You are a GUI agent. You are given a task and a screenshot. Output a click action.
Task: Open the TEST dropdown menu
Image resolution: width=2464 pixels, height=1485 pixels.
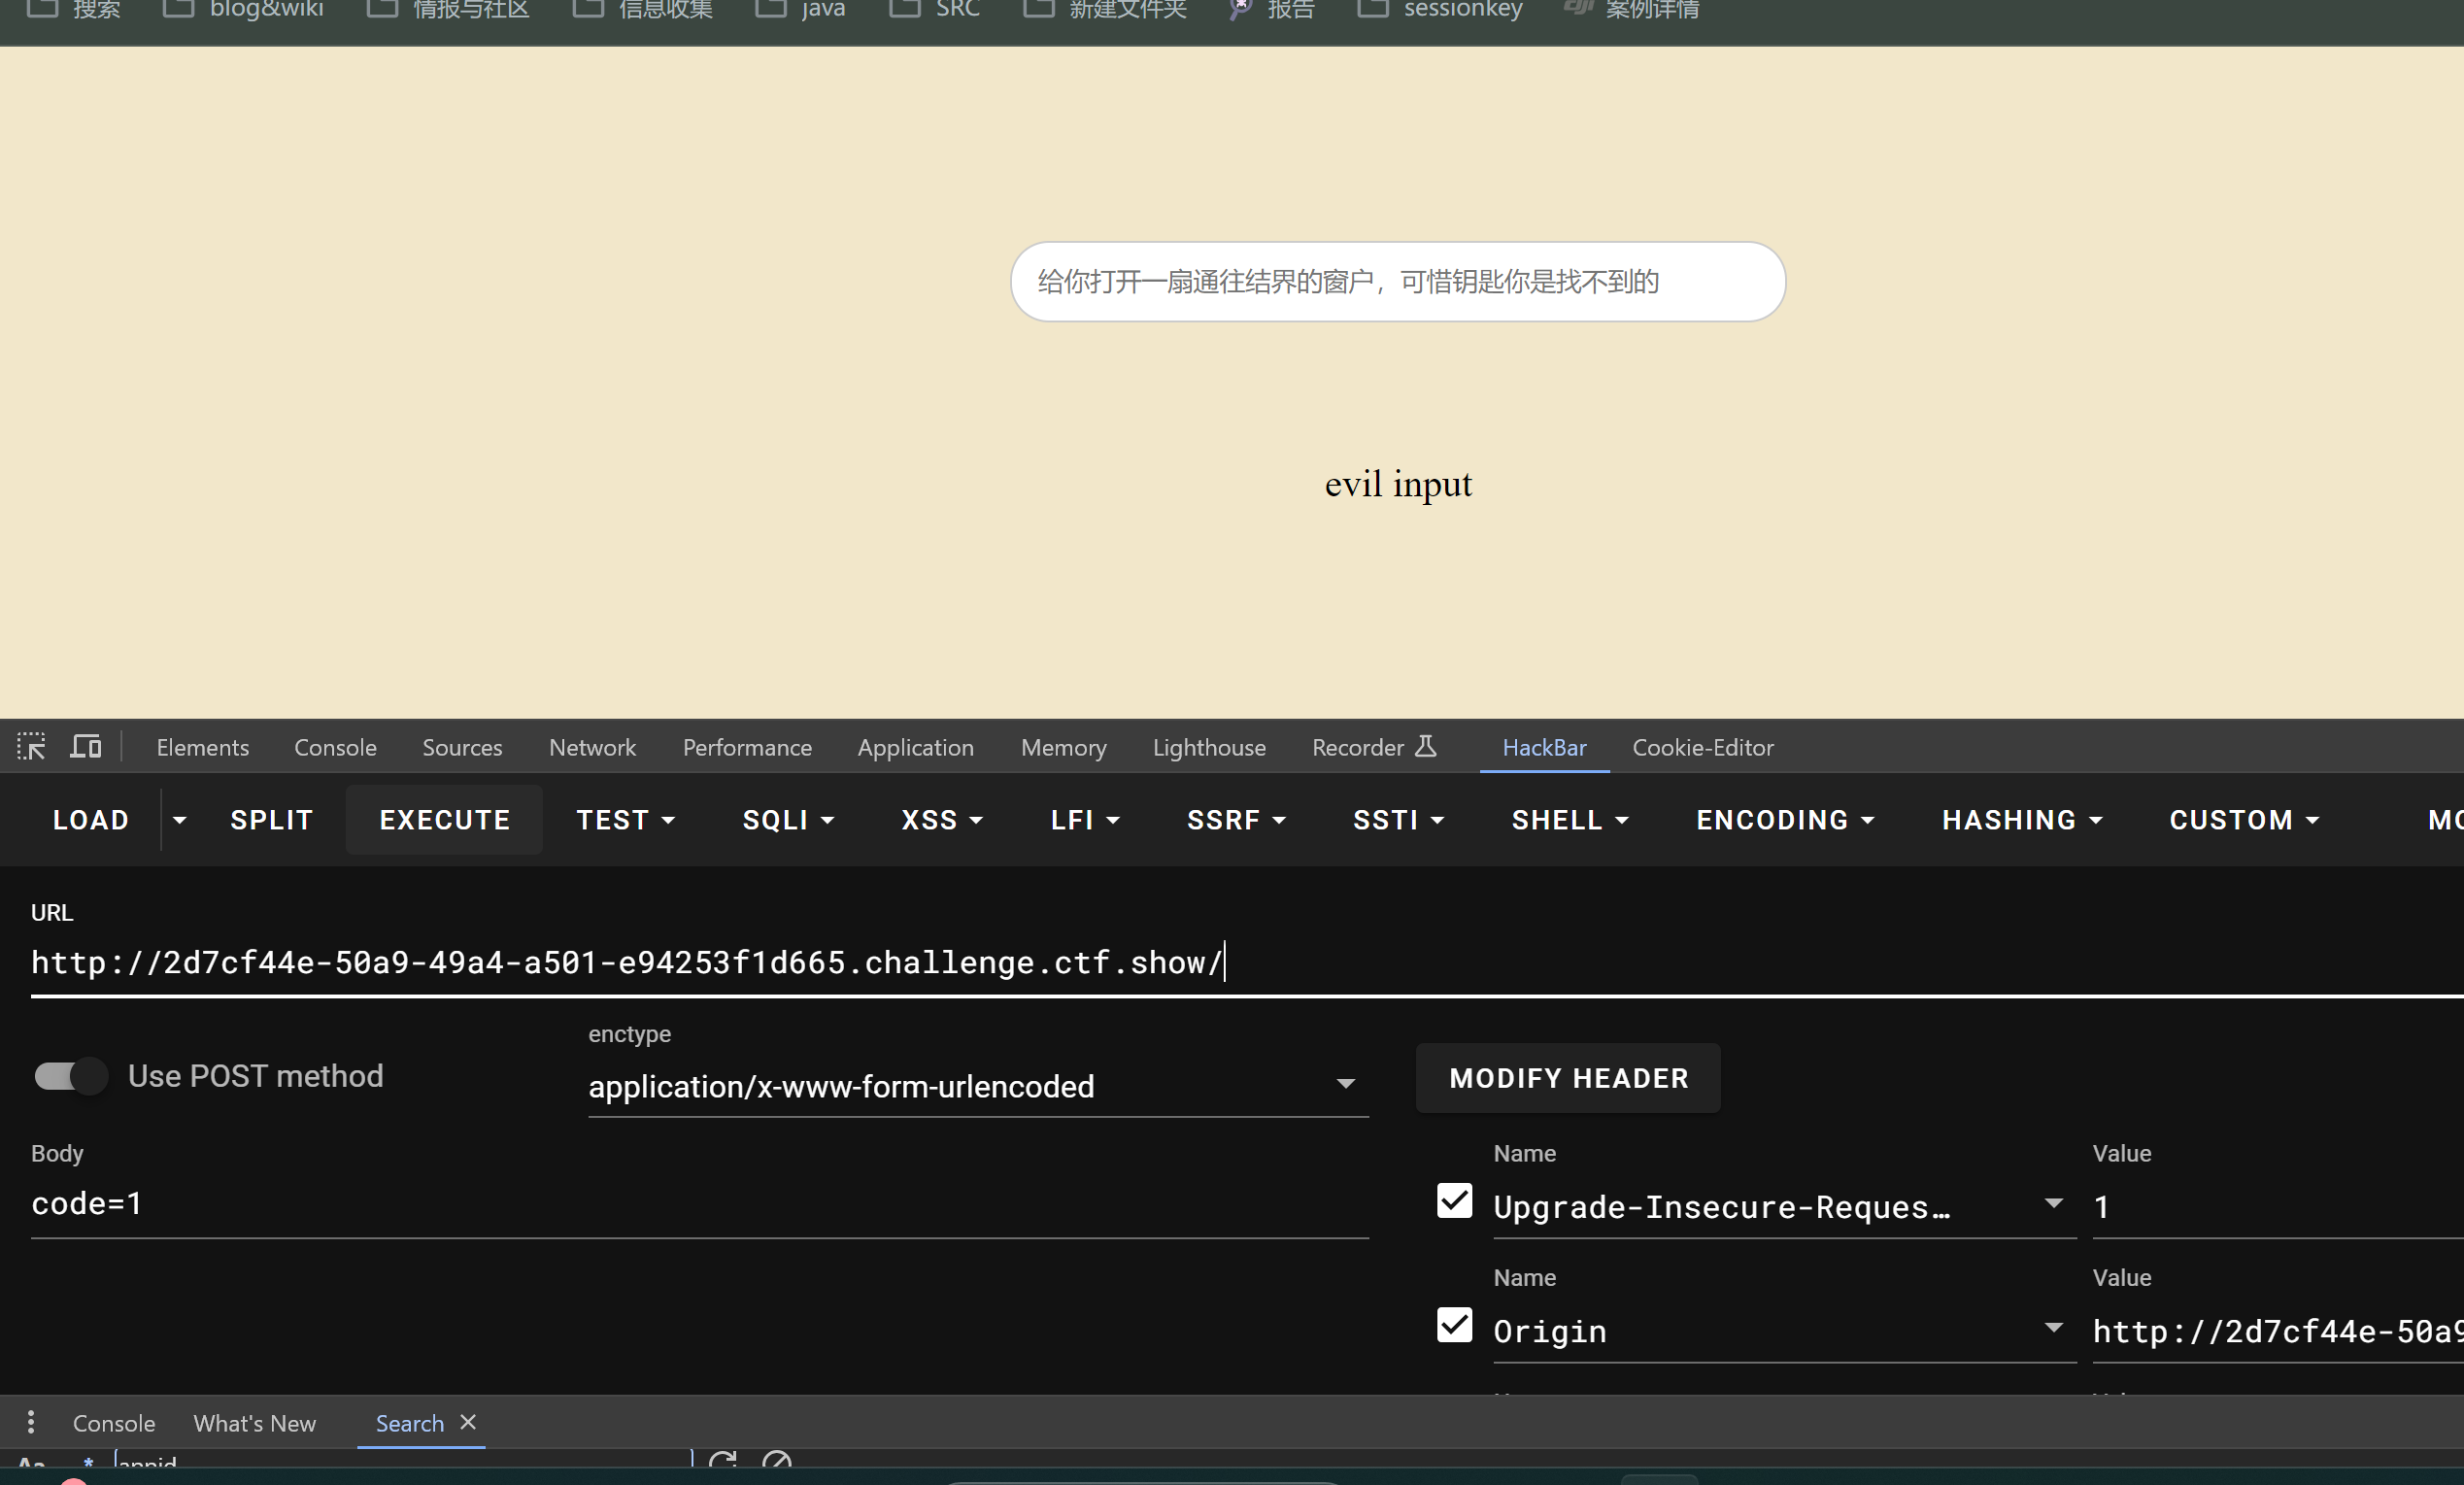point(626,820)
